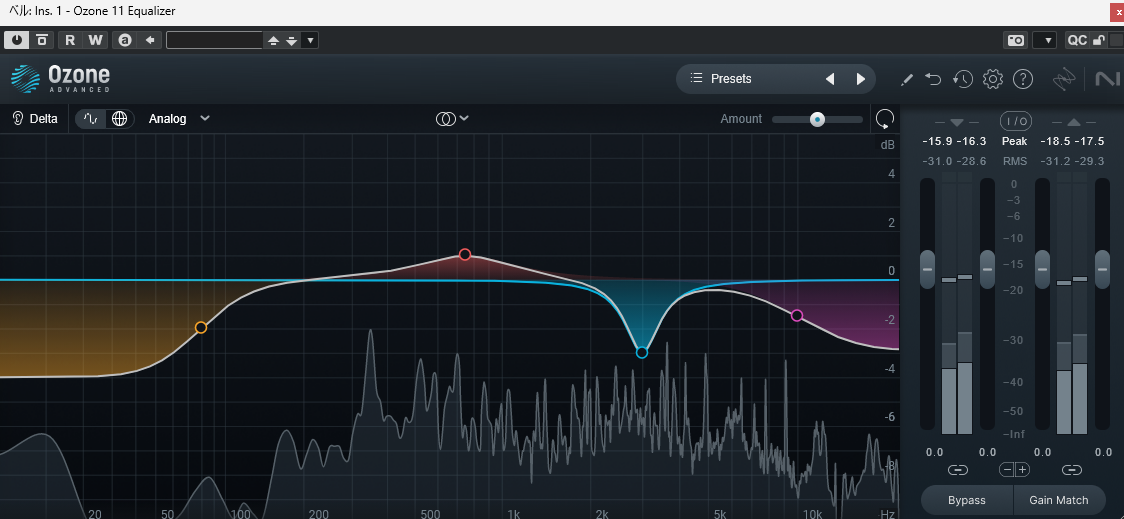Image resolution: width=1124 pixels, height=519 pixels.
Task: Click the Native Instruments logo
Action: (x=1108, y=79)
